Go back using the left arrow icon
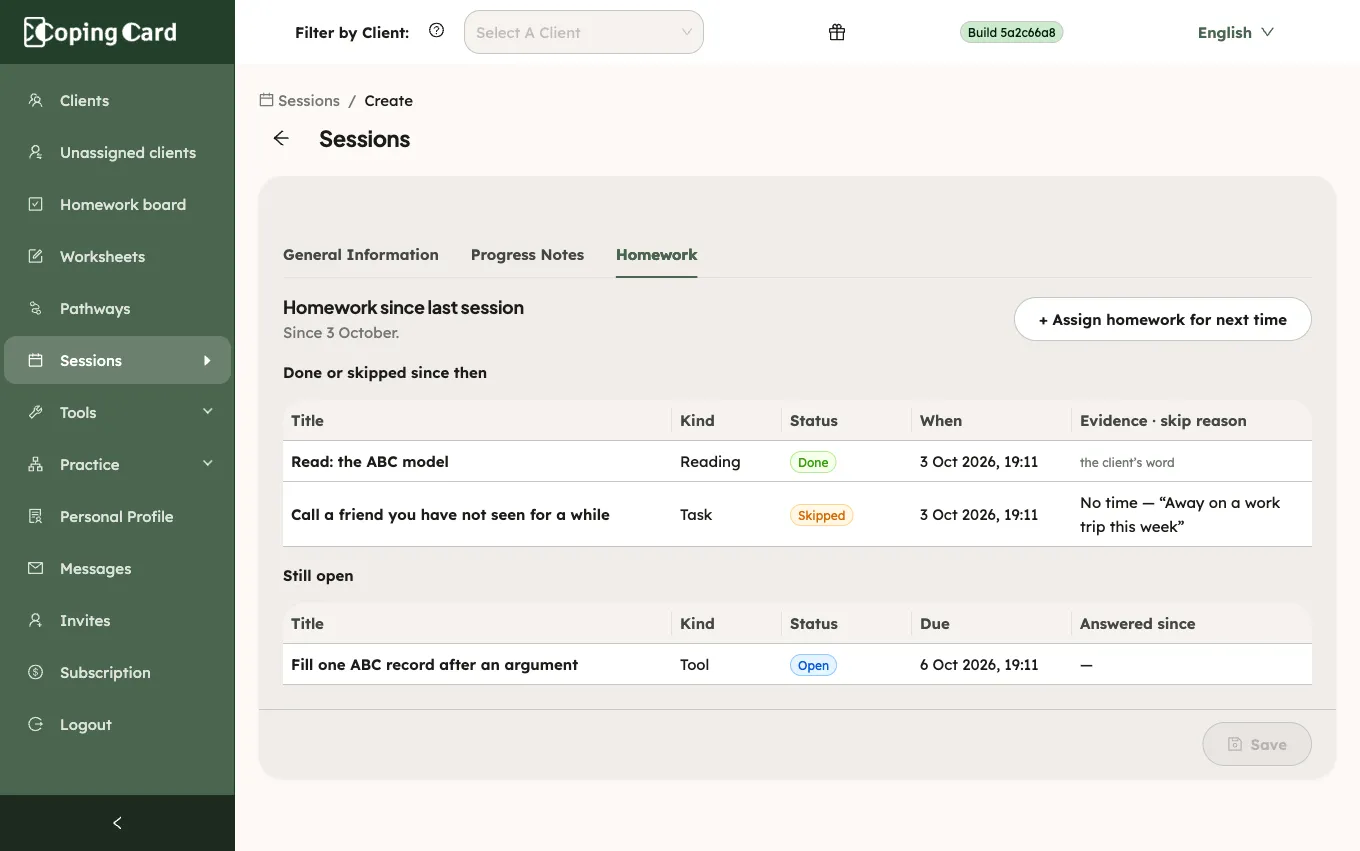The width and height of the screenshot is (1360, 851). 281,139
